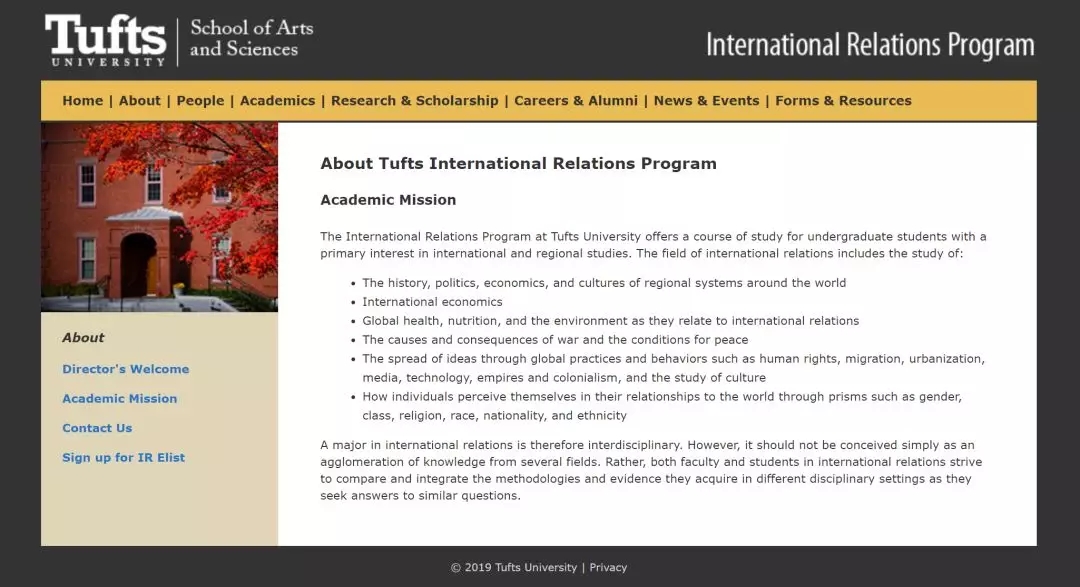Select Academics in the navigation bar
The height and width of the screenshot is (587, 1080).
coord(277,101)
